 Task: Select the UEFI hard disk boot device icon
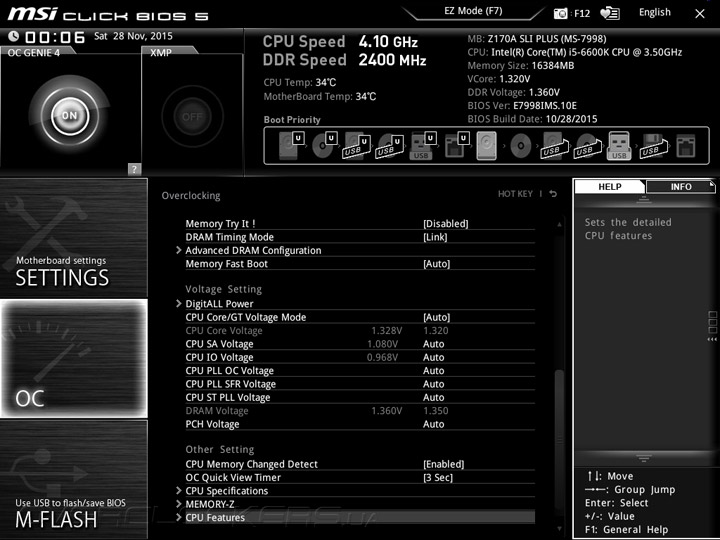point(291,146)
